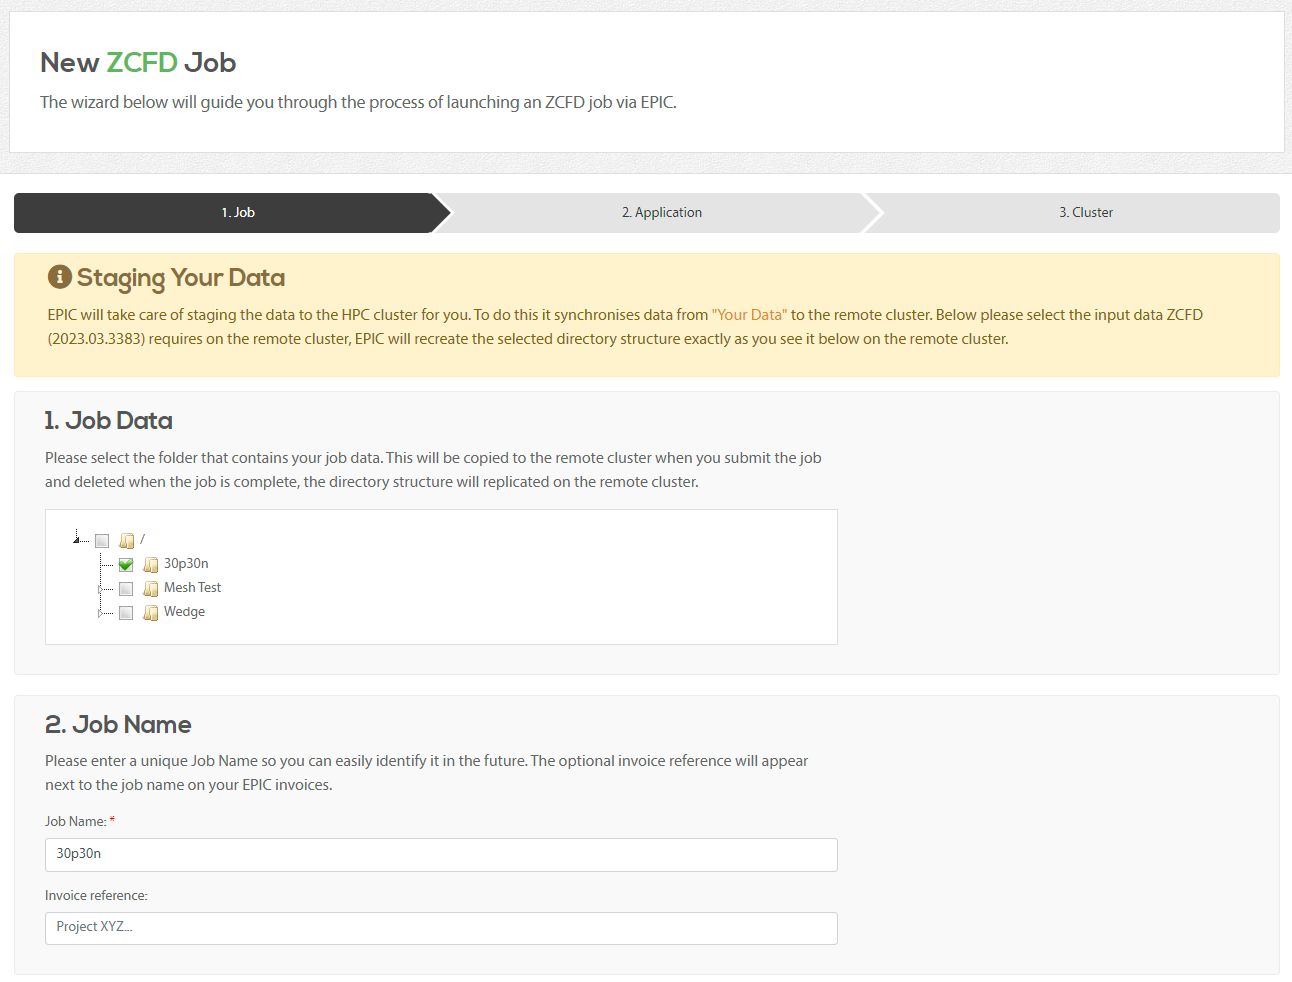Open the "Your Data" link
Image resolution: width=1292 pixels, height=982 pixels.
pos(749,315)
